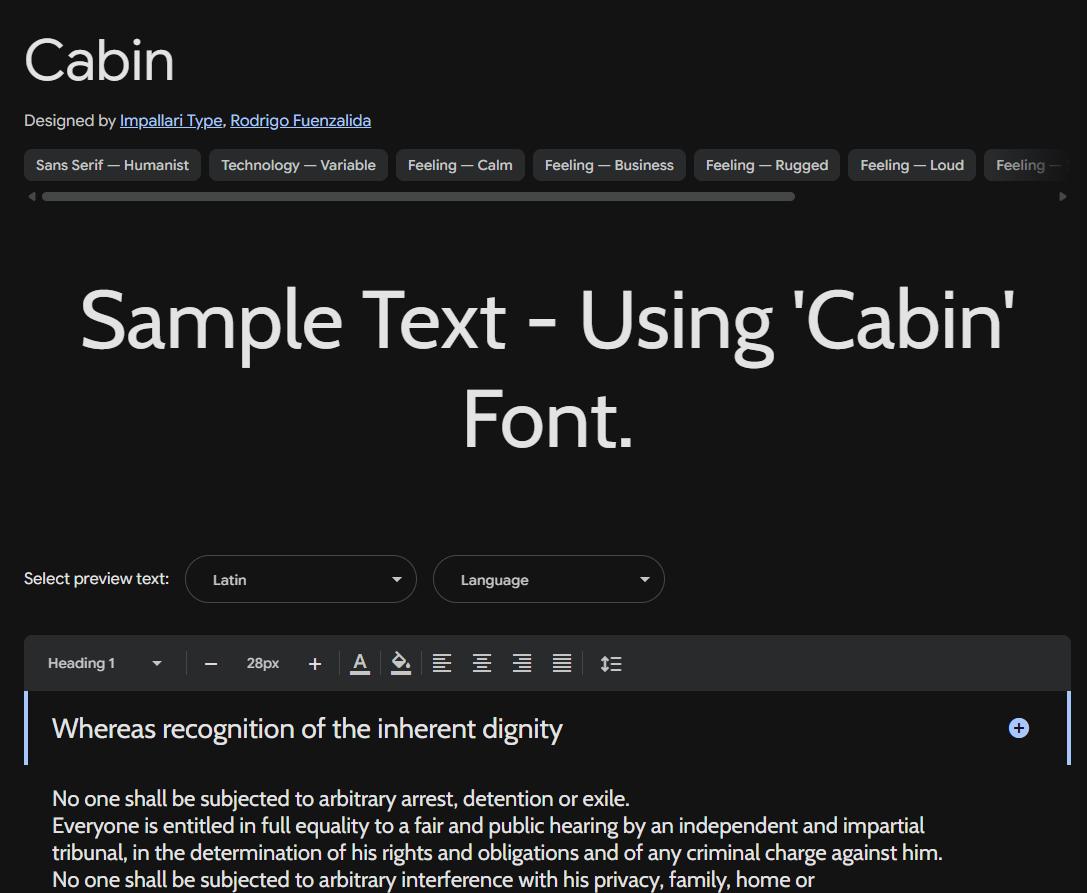Click the 'Whereas recognition of the inherent dignity' heading

click(307, 729)
